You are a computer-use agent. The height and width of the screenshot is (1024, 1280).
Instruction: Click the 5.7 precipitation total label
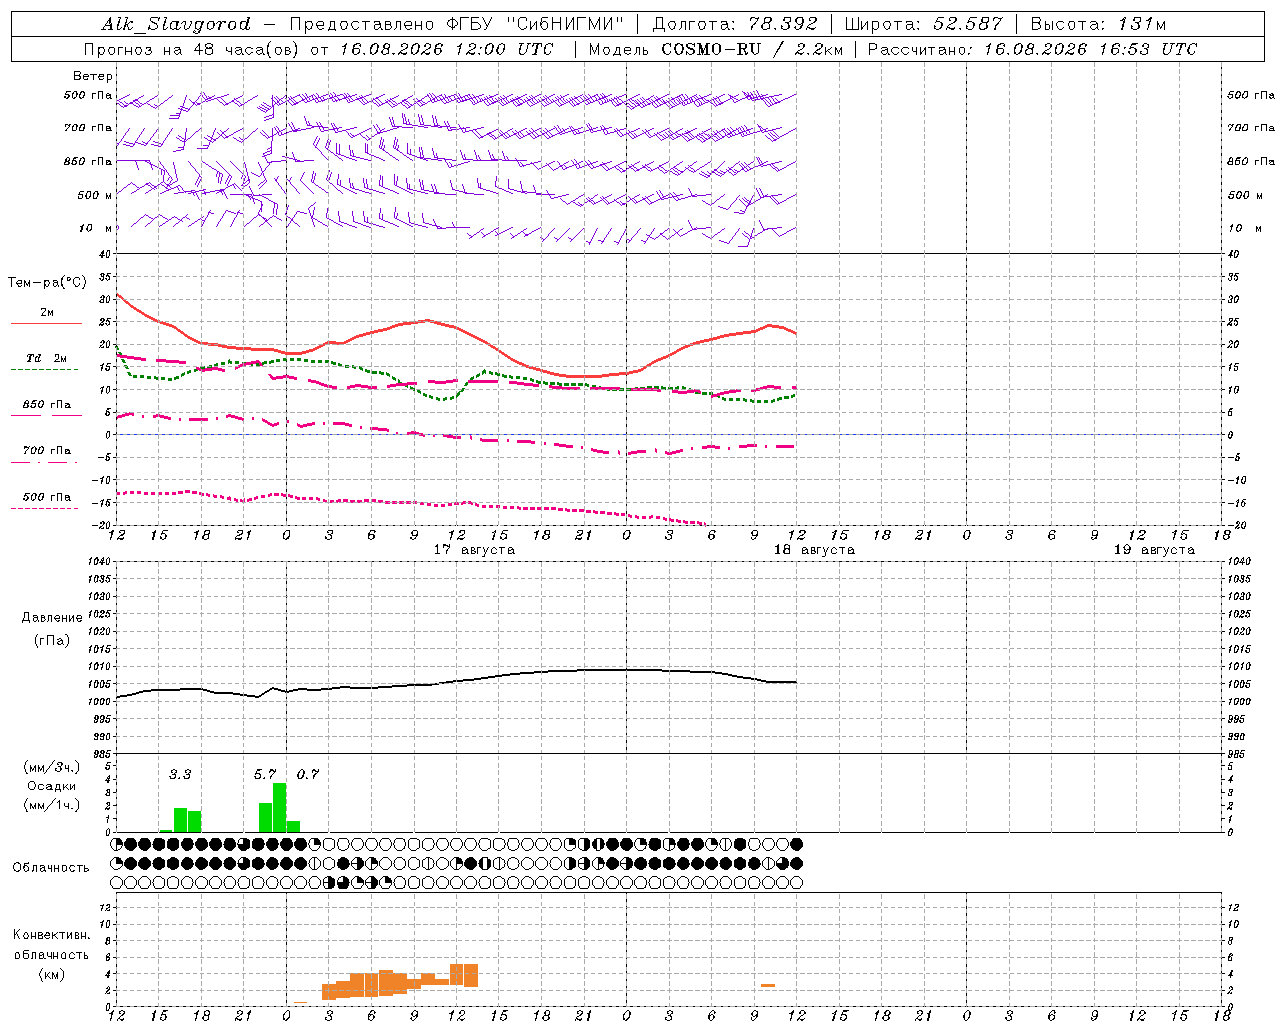[x=265, y=774]
